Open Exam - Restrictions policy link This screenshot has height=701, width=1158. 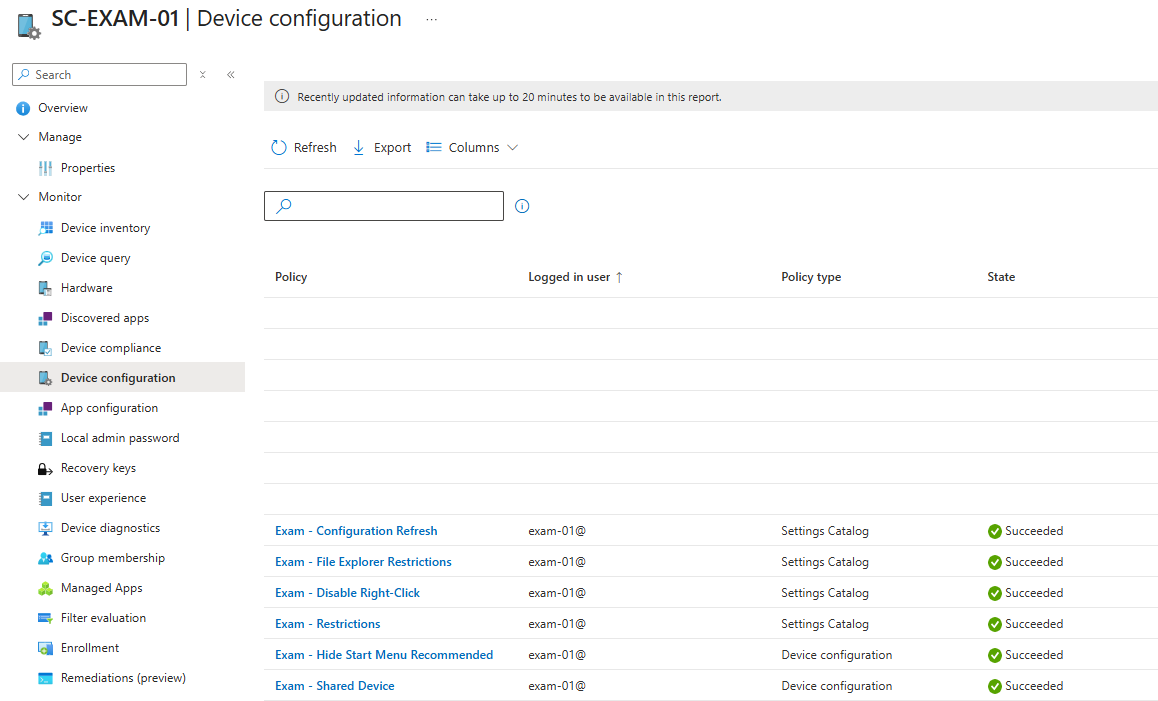327,624
